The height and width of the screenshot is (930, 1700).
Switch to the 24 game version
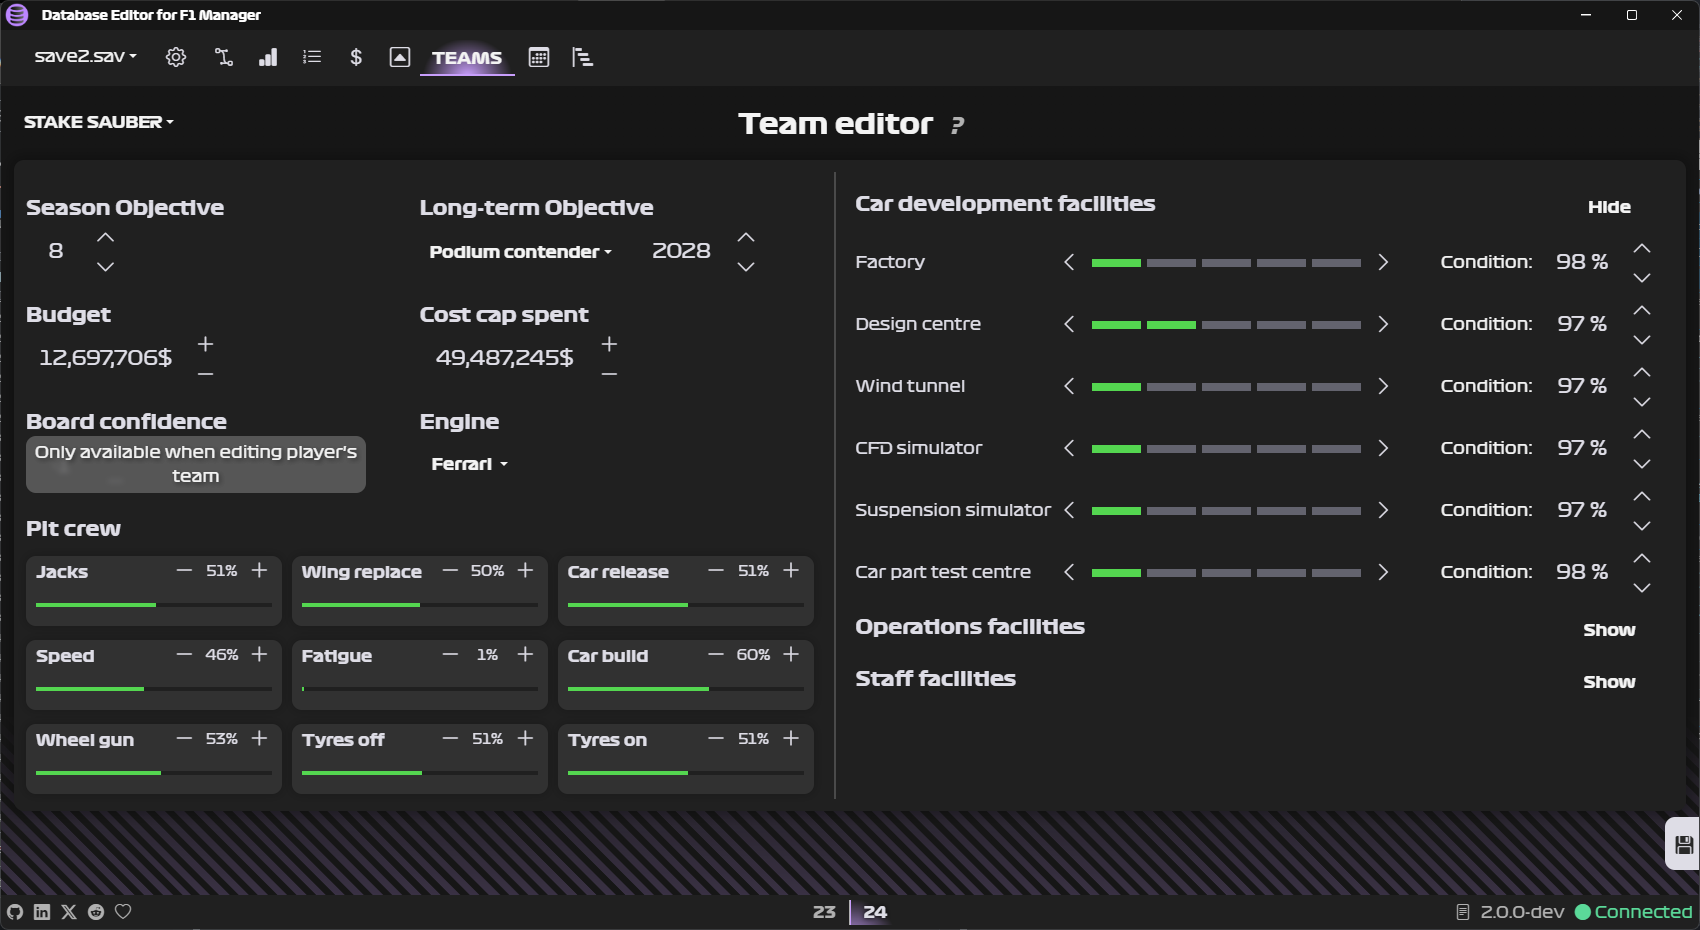[875, 912]
